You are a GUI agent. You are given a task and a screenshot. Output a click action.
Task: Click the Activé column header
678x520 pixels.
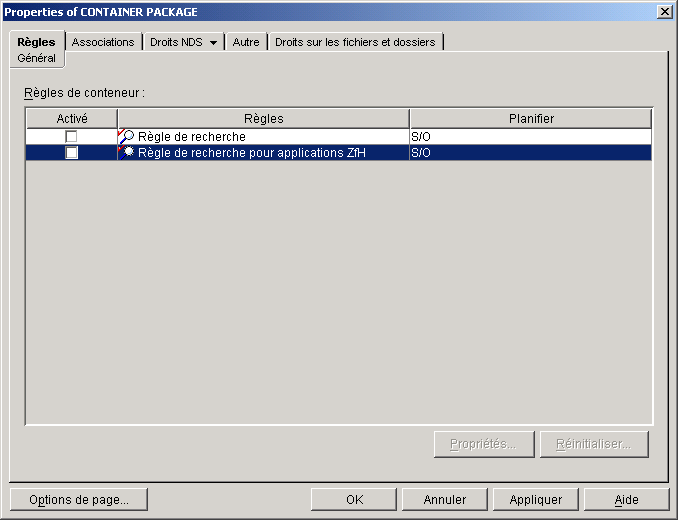(x=72, y=118)
